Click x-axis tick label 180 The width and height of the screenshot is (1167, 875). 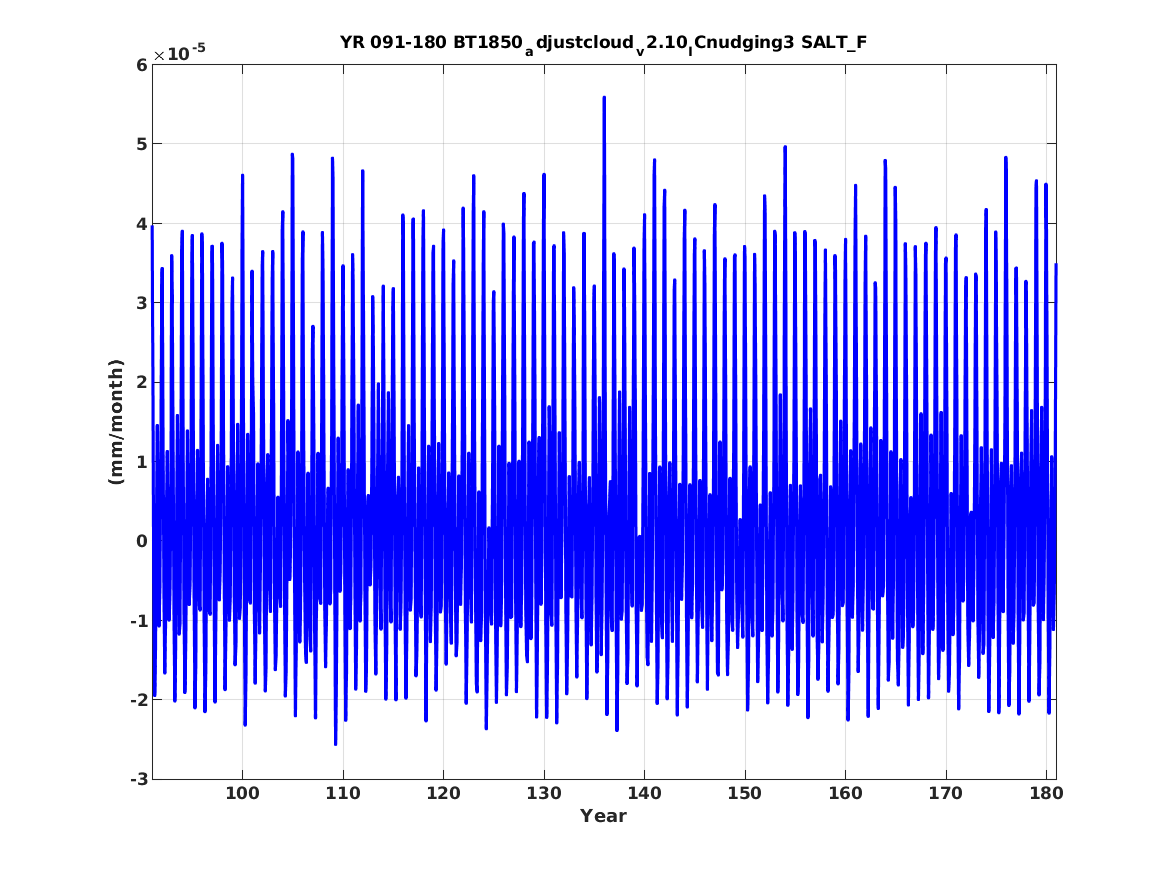[x=1046, y=793]
